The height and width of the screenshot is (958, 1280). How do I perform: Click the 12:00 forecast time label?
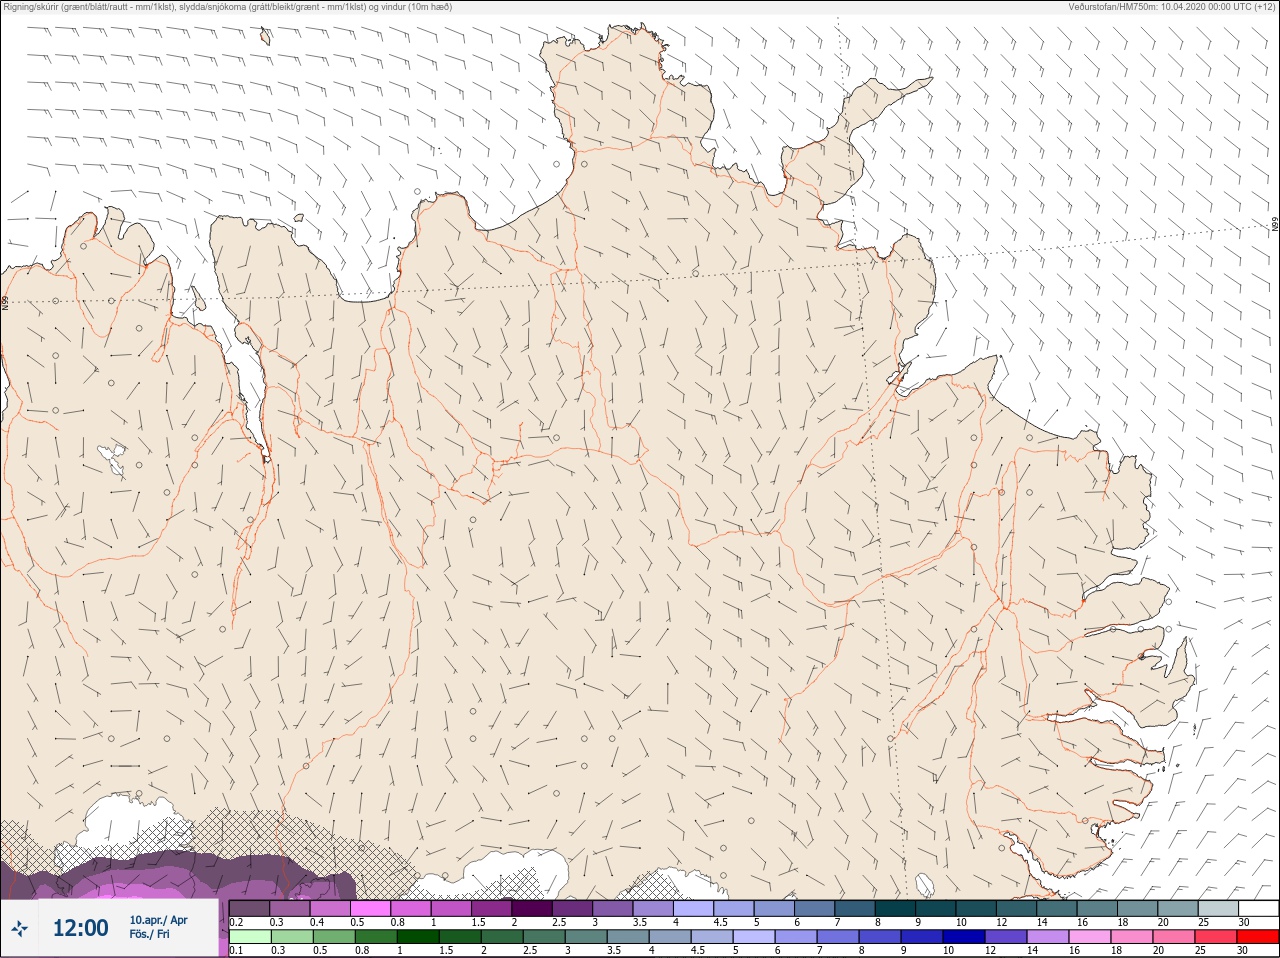[x=80, y=928]
